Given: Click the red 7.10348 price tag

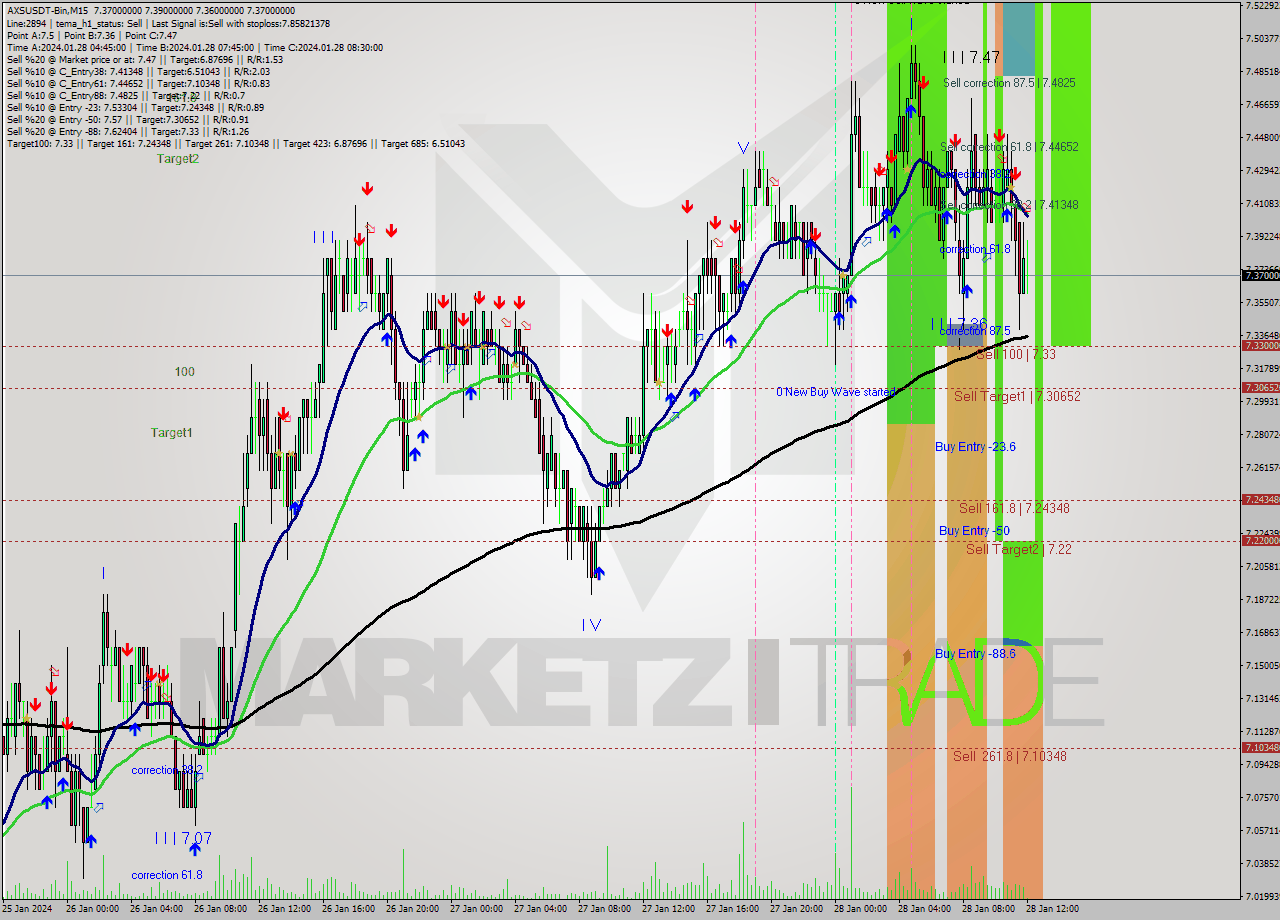Looking at the screenshot, I should point(1260,747).
